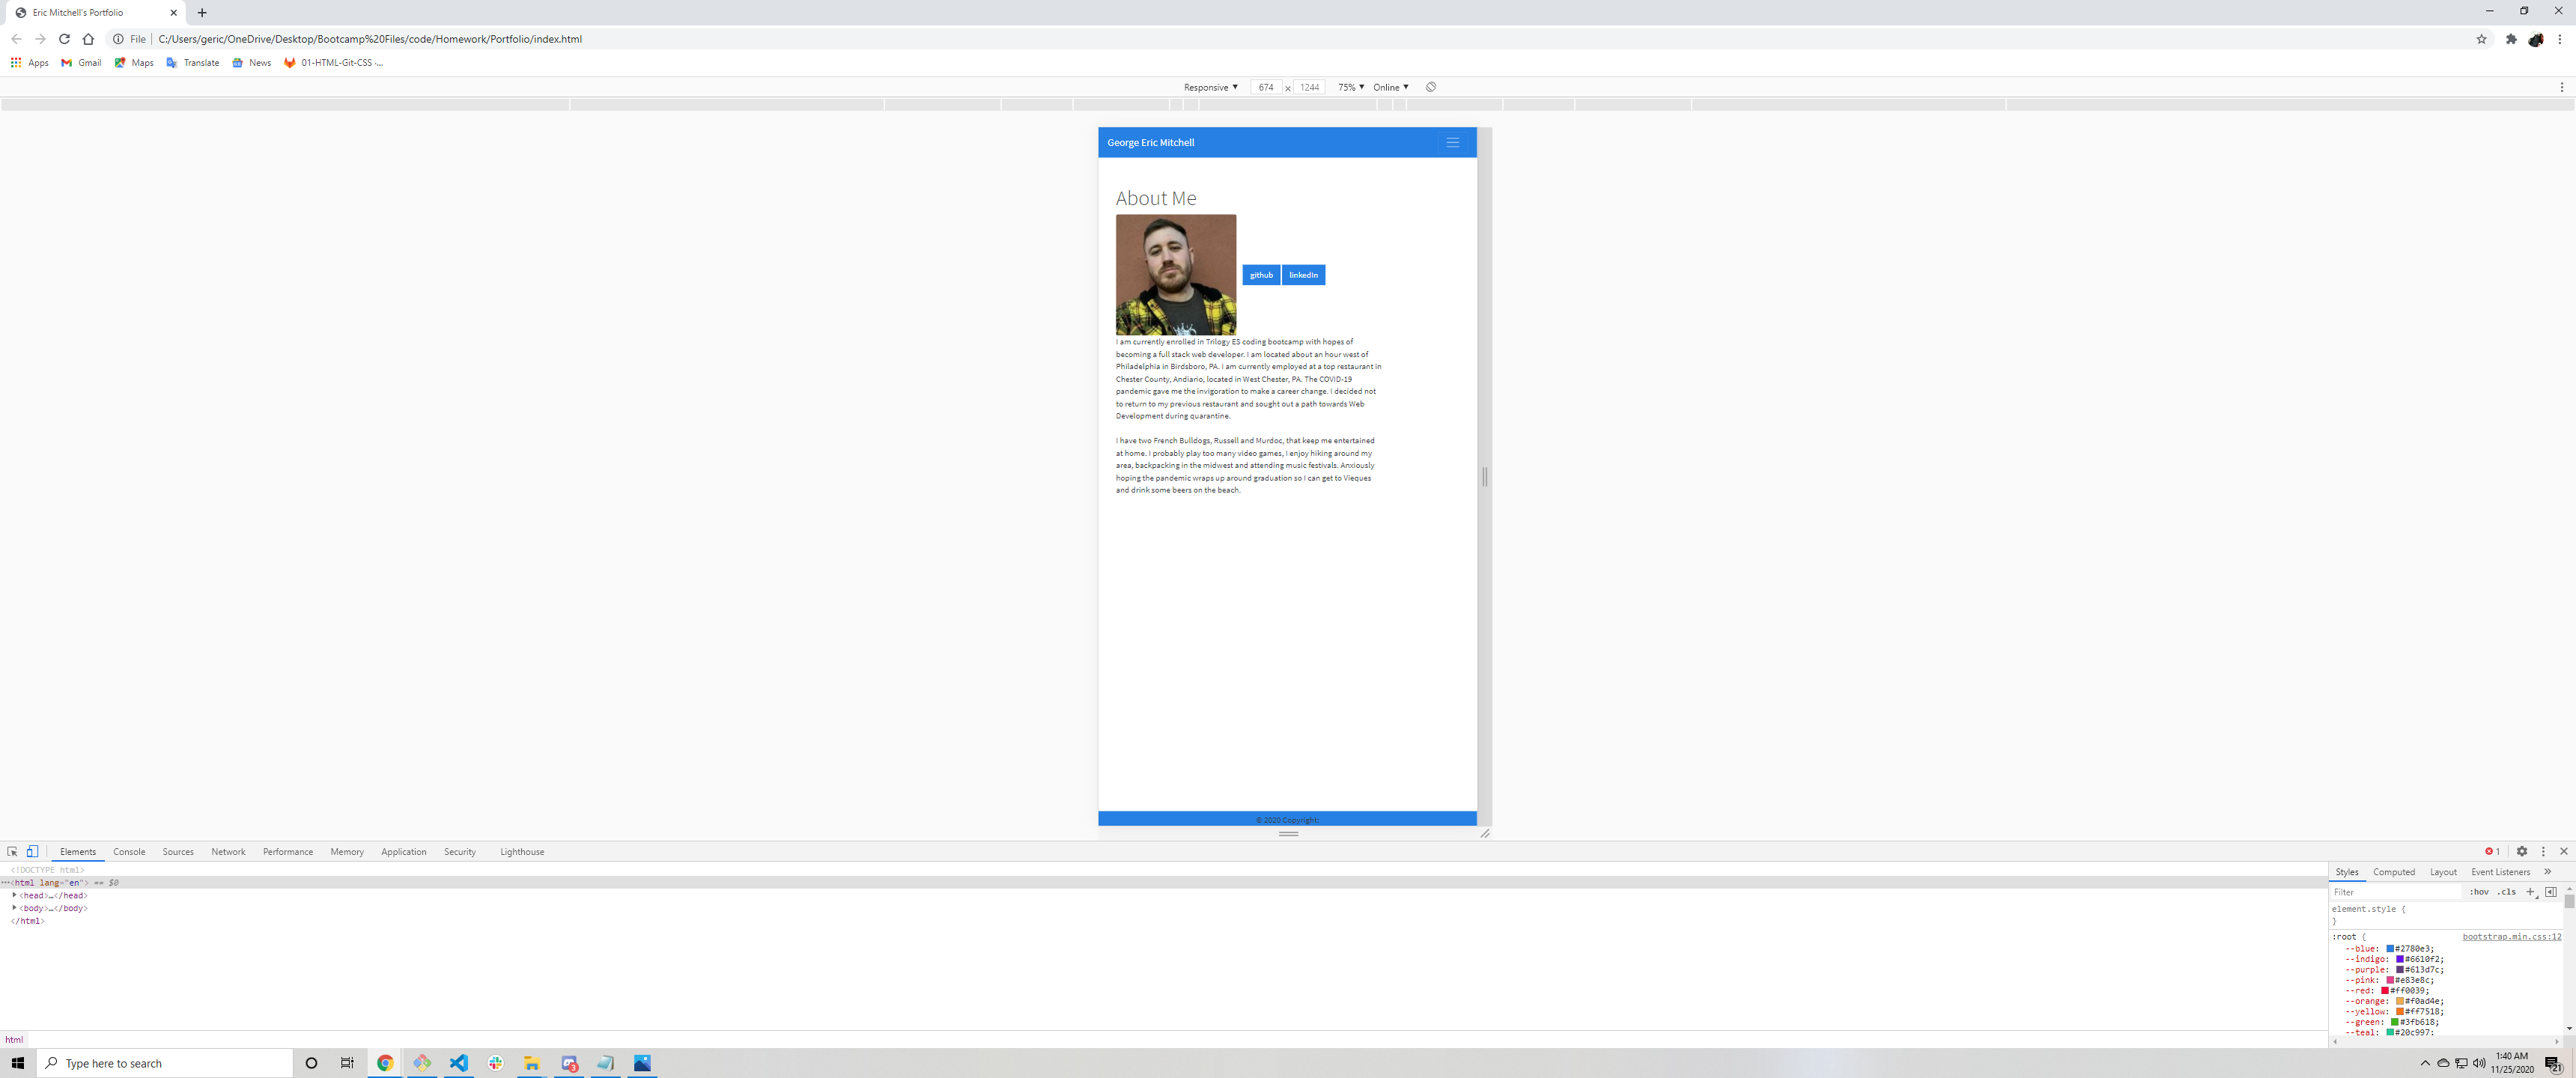
Task: Click the github button on the page
Action: 1261,275
